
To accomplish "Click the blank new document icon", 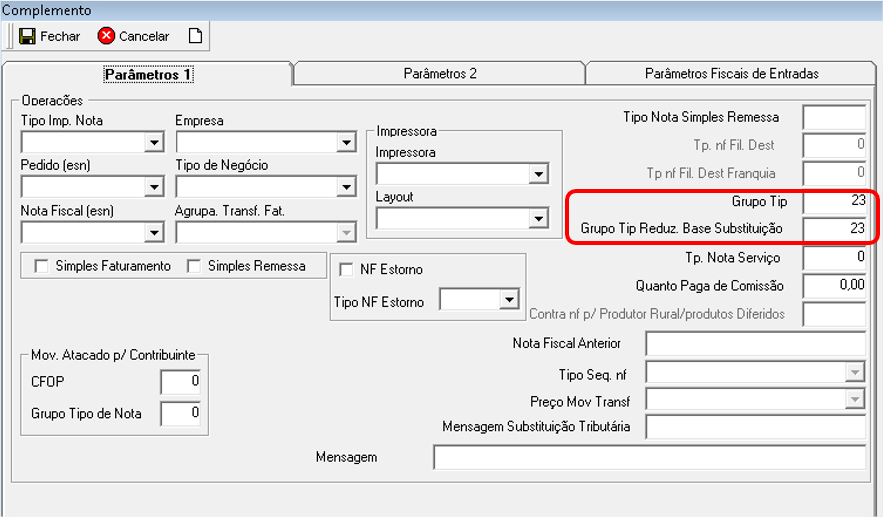I will (195, 36).
